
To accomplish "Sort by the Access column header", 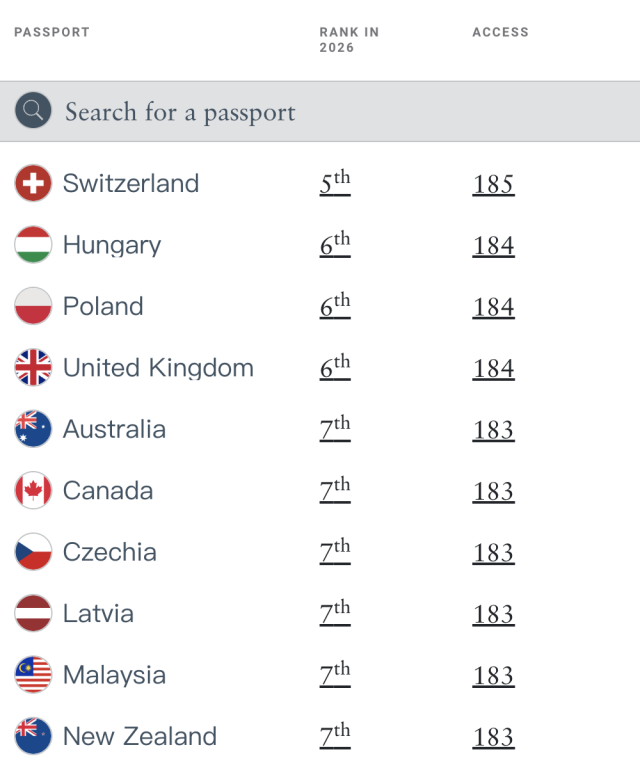I will 500,32.
